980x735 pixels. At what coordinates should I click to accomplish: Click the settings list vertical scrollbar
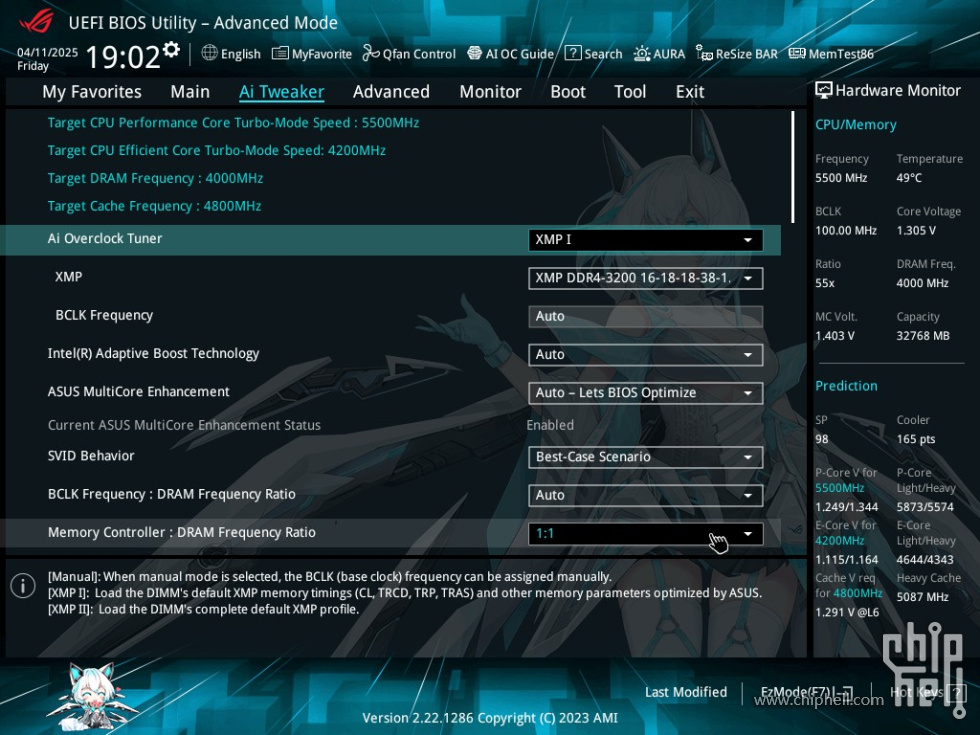coord(792,167)
